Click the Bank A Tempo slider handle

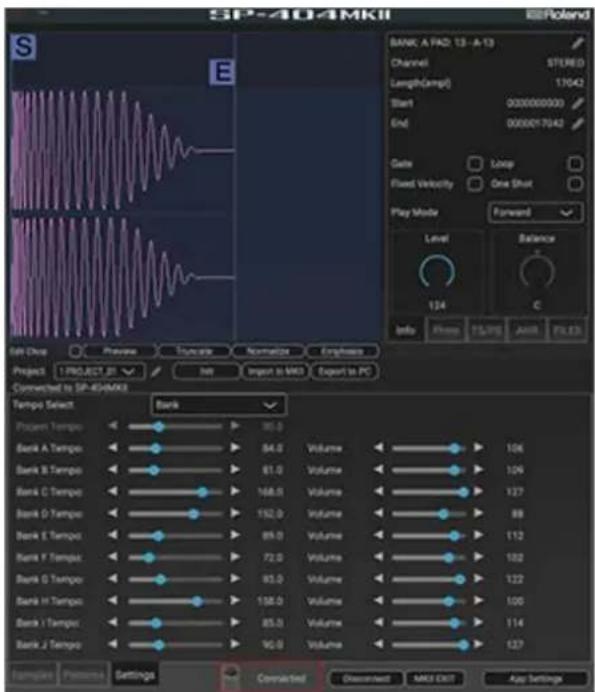click(x=155, y=448)
